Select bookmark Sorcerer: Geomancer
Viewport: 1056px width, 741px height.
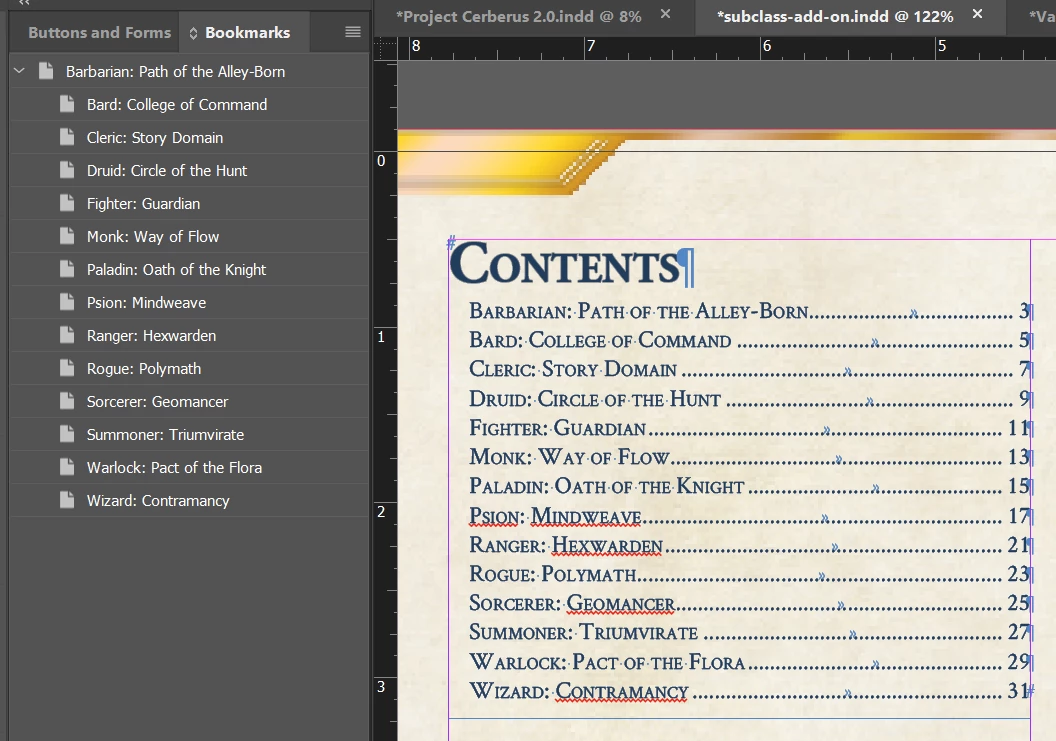click(x=189, y=401)
